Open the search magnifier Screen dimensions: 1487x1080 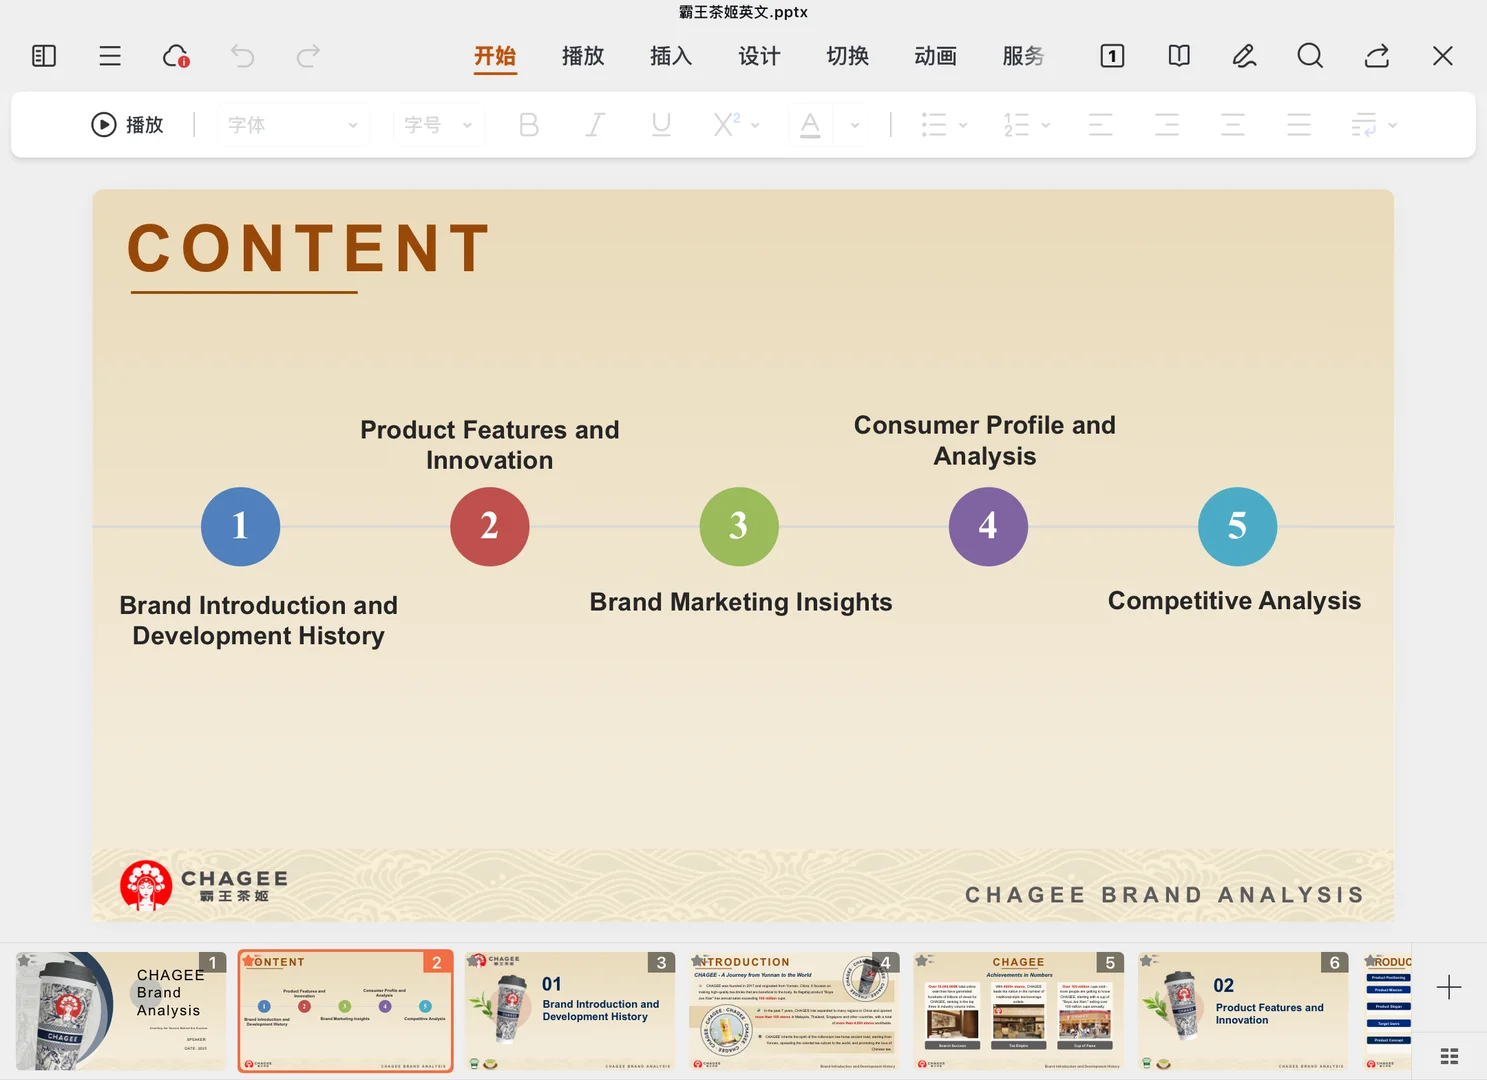[1310, 56]
